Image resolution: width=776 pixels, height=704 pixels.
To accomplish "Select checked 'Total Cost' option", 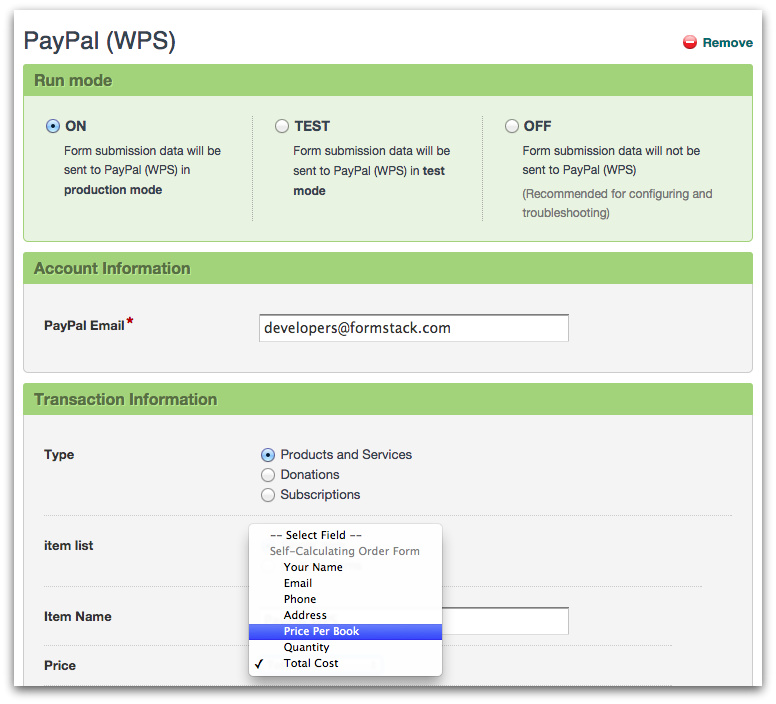I will 311,663.
